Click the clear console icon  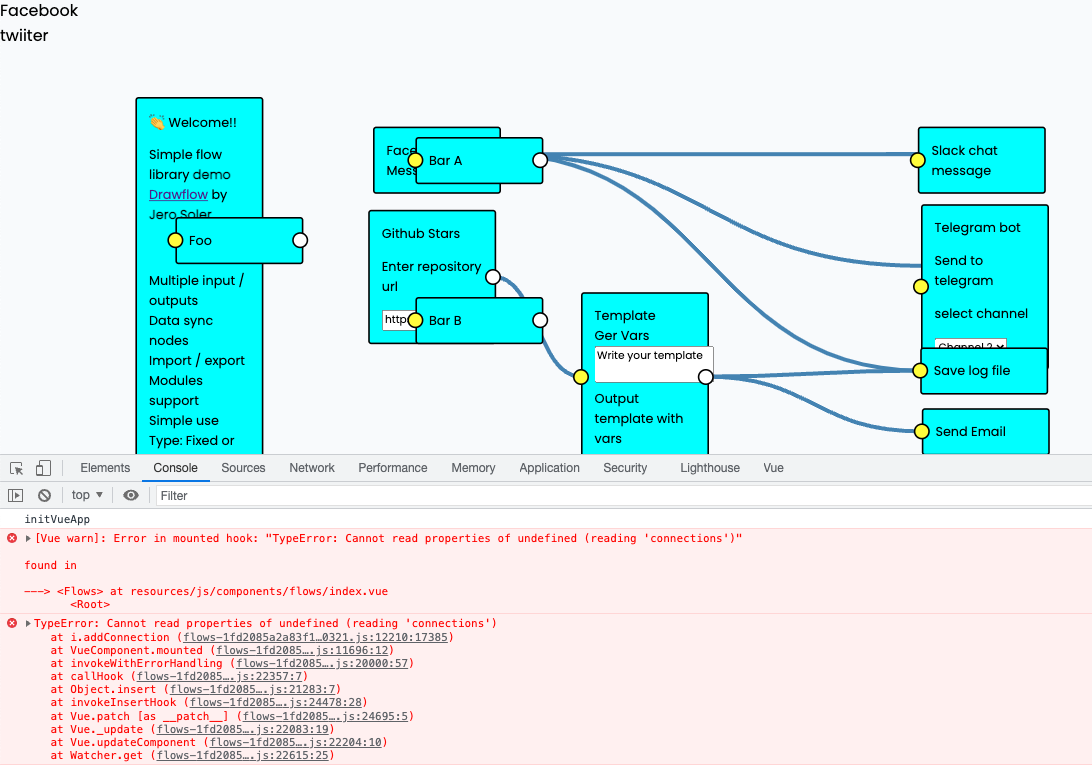coord(44,494)
